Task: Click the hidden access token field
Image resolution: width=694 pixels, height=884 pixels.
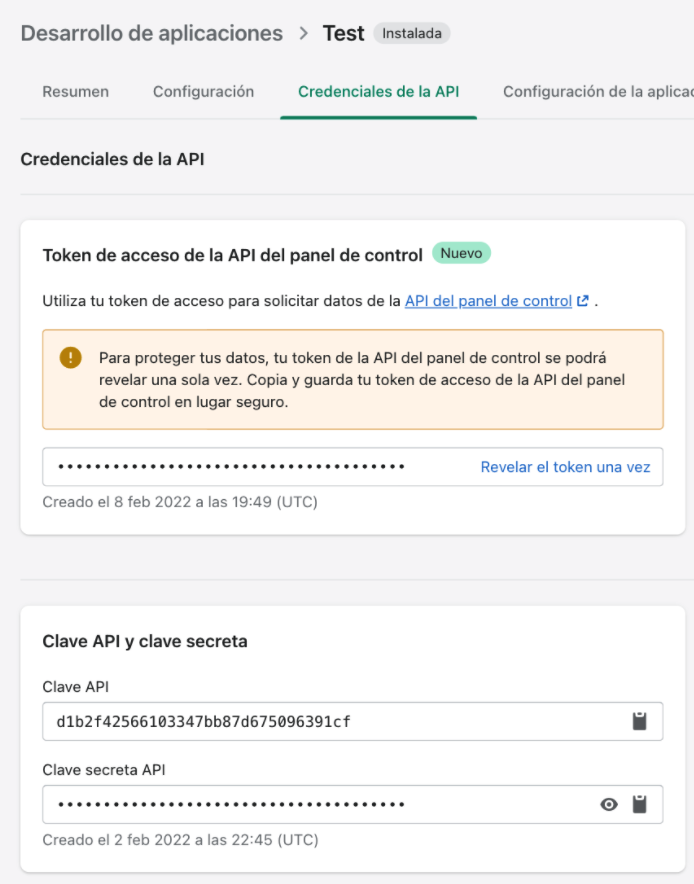Action: [250, 467]
